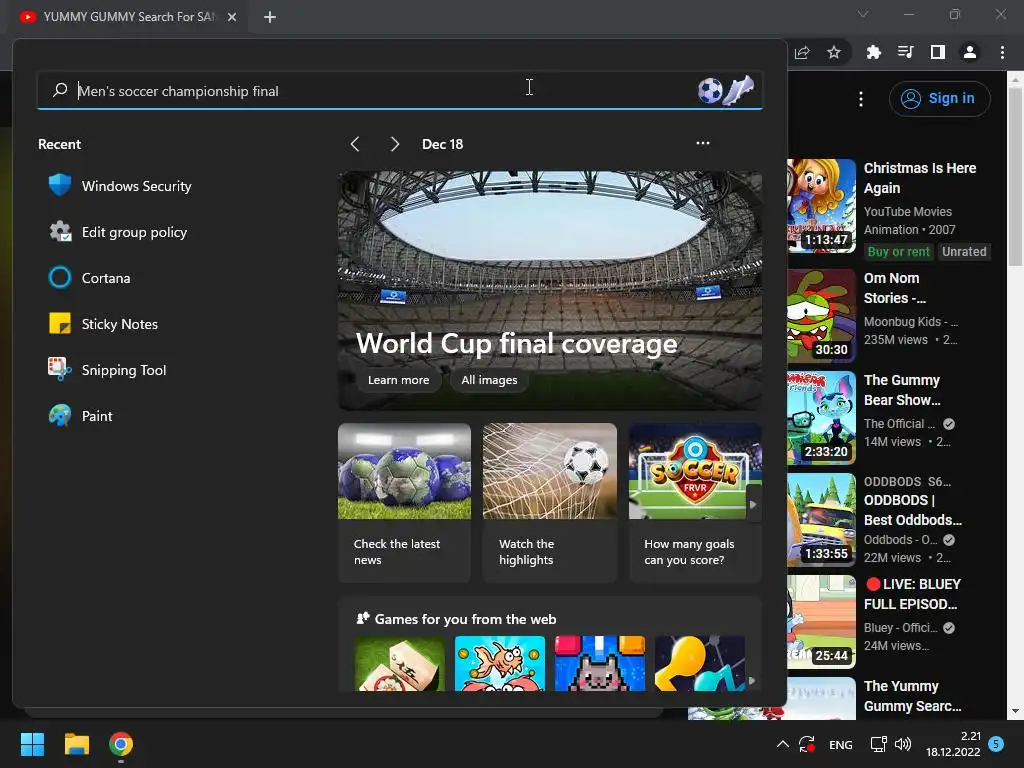Screen dimensions: 1024x768
Task: Open the network display tray icon
Action: coord(878,744)
